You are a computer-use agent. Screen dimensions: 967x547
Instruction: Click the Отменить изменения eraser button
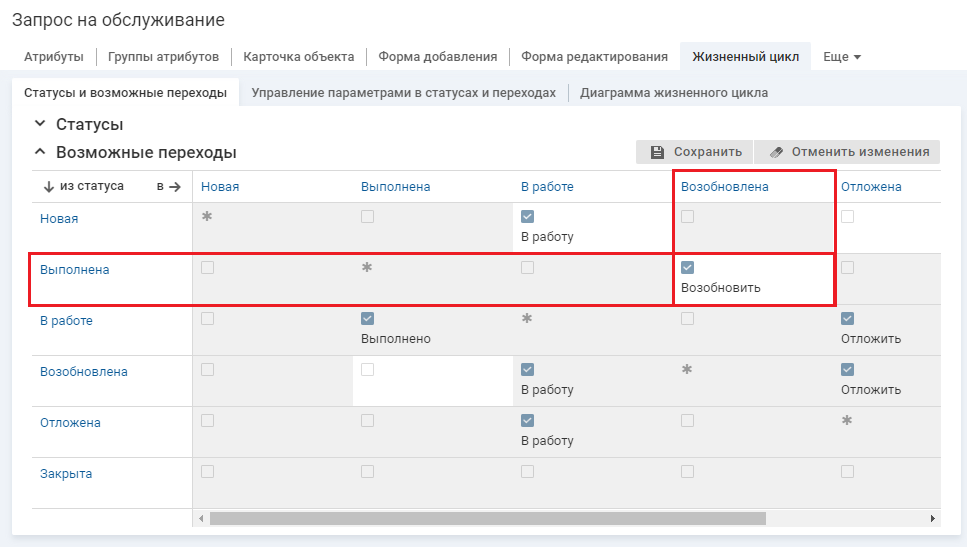click(x=848, y=152)
